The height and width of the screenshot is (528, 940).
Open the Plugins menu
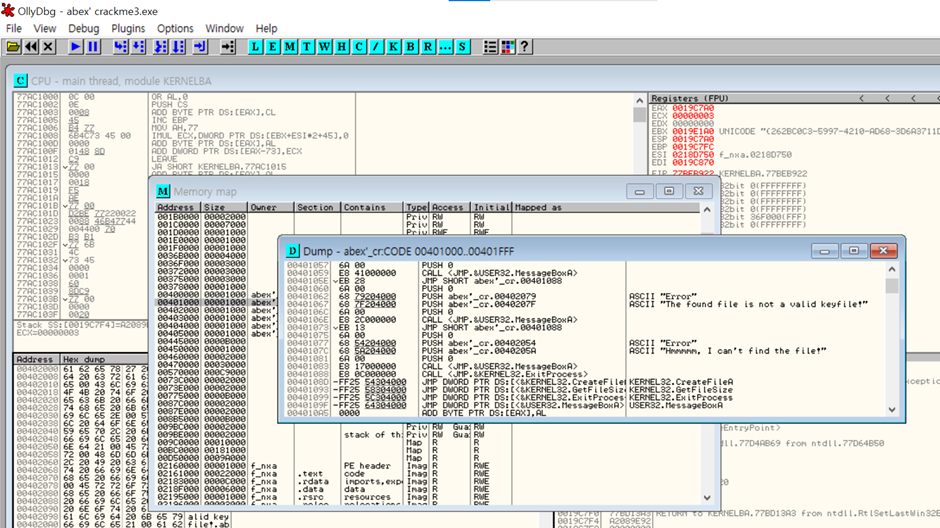click(x=128, y=28)
